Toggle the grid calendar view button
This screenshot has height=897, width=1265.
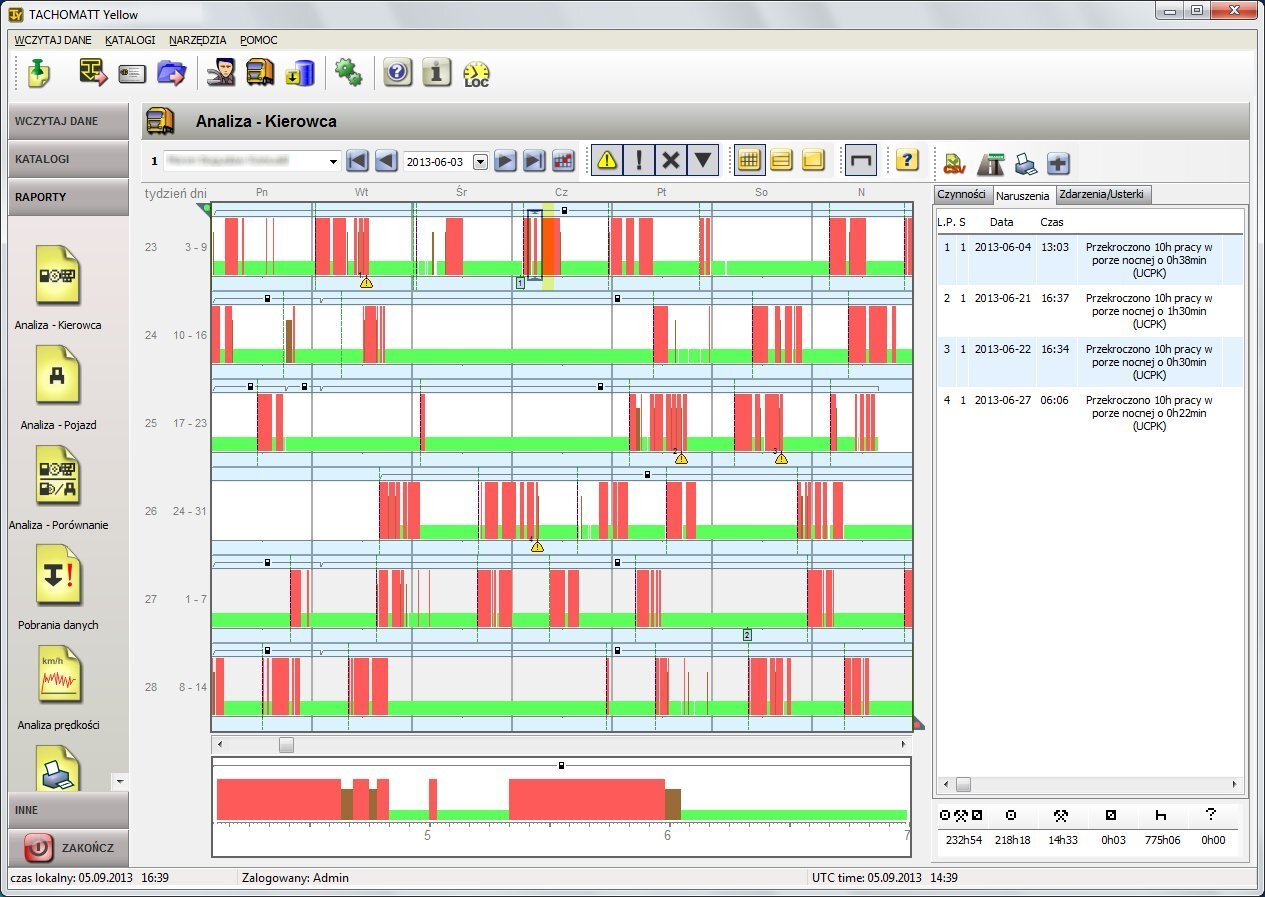tap(749, 160)
